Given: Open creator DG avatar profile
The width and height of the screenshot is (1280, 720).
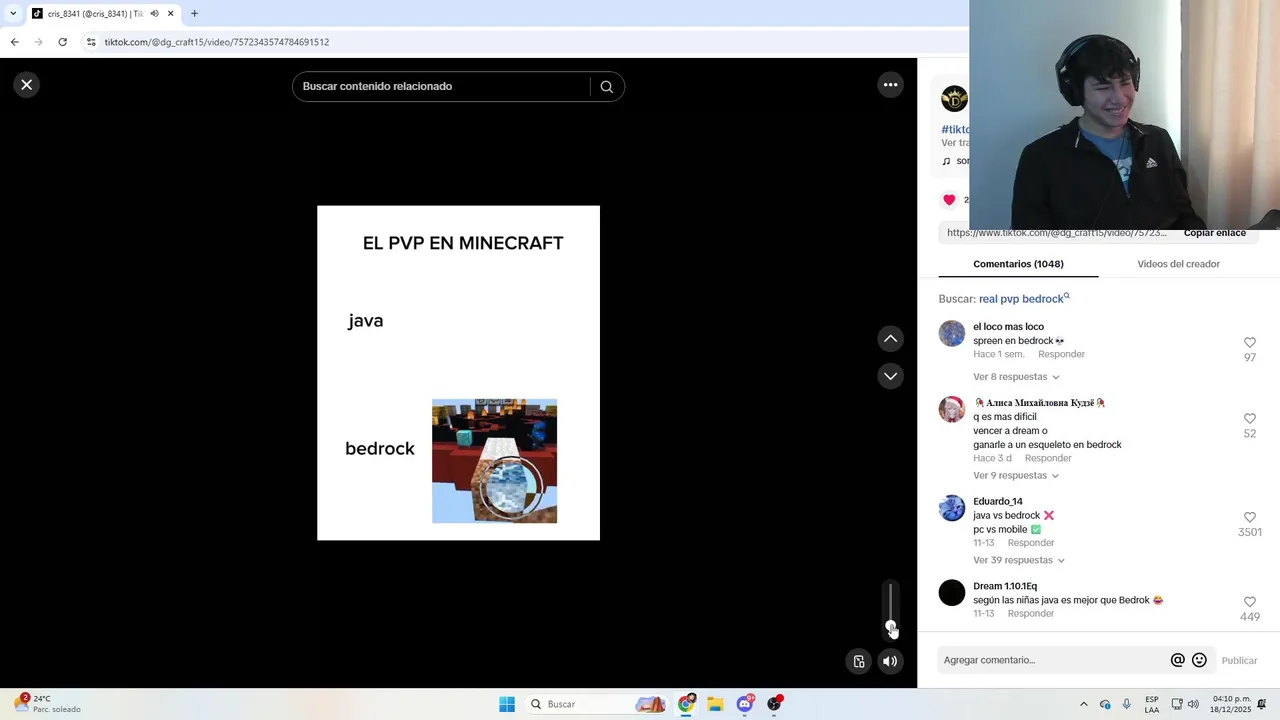Looking at the screenshot, I should [954, 99].
